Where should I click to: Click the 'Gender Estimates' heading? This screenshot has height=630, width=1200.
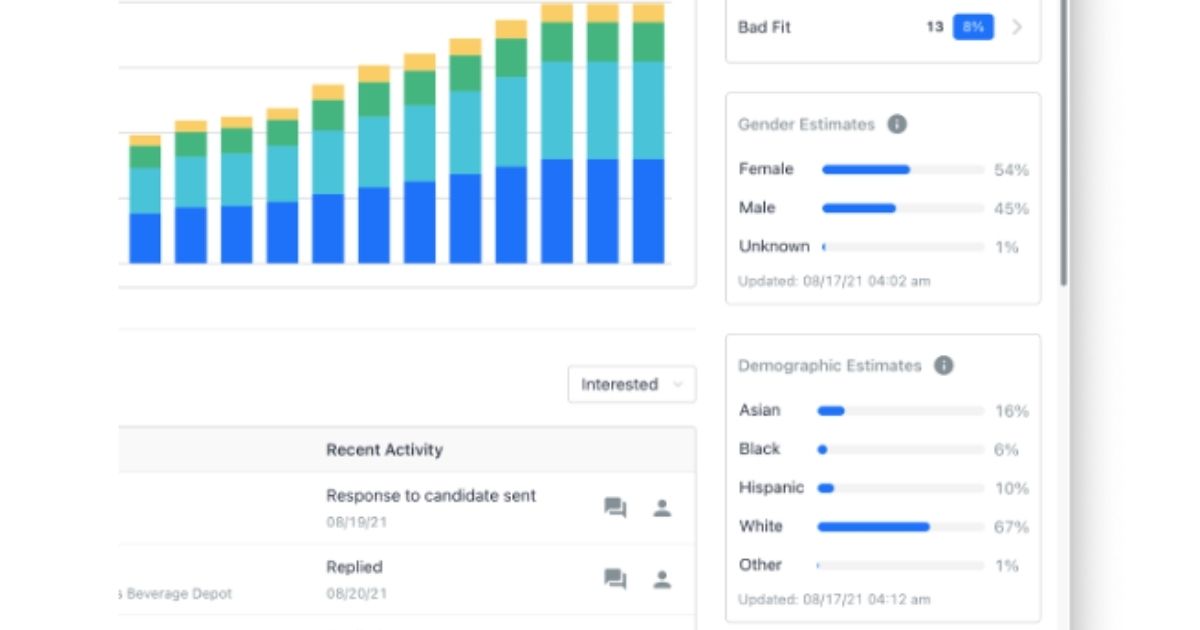(806, 125)
